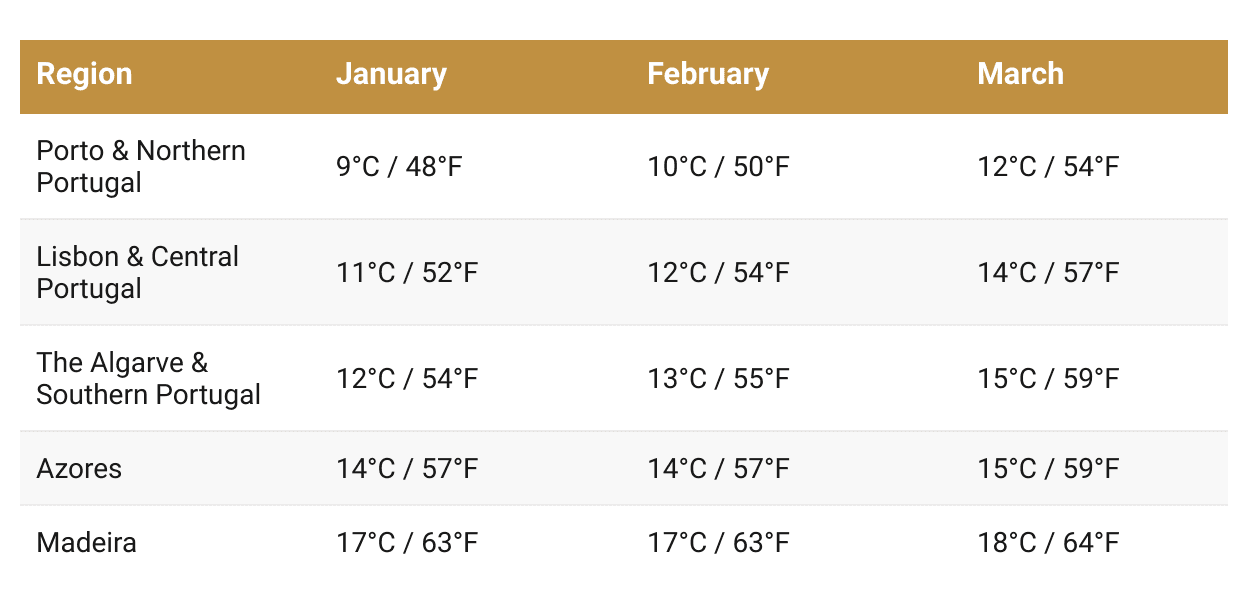Viewport: 1248px width, 601px height.
Task: Click Porto's February temperature 10°C / 50°F
Action: [718, 167]
